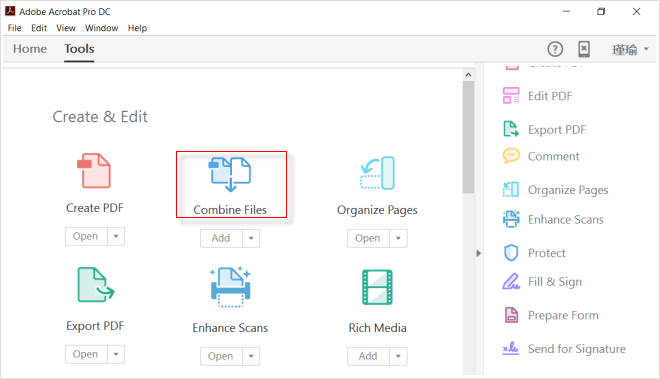660x379 pixels.
Task: Click the mobile link device icon
Action: point(584,49)
